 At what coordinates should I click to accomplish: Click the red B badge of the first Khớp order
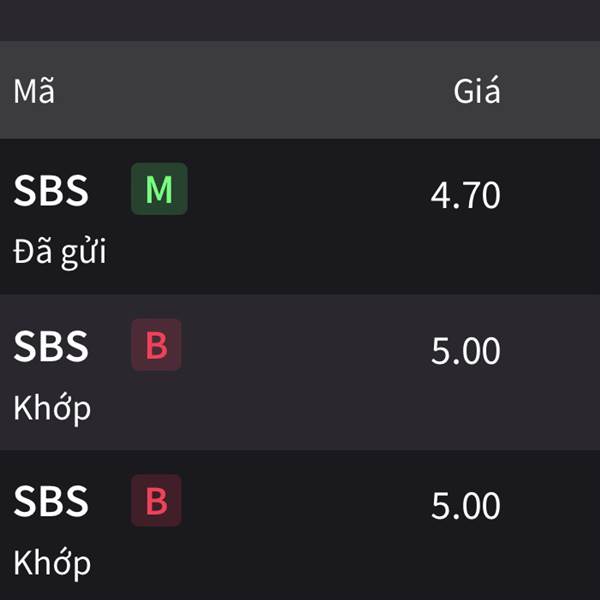(x=156, y=345)
